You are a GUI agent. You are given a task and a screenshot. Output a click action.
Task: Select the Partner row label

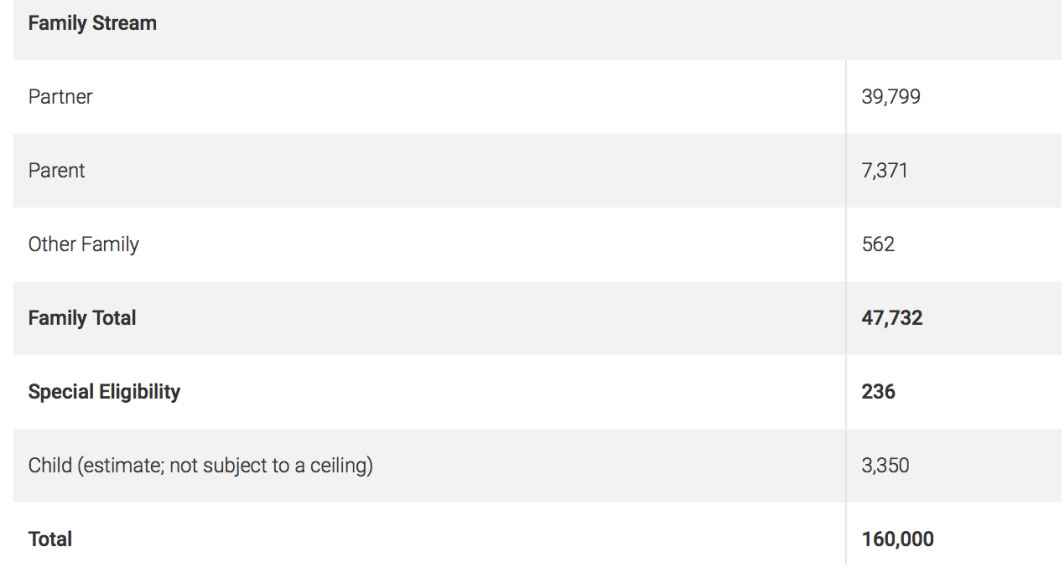pos(60,97)
